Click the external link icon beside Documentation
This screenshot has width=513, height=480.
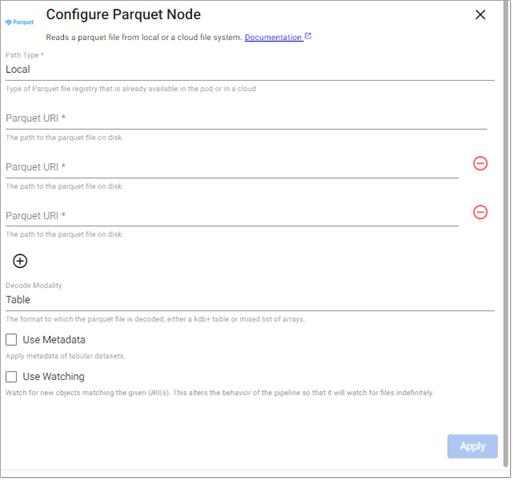coord(308,36)
